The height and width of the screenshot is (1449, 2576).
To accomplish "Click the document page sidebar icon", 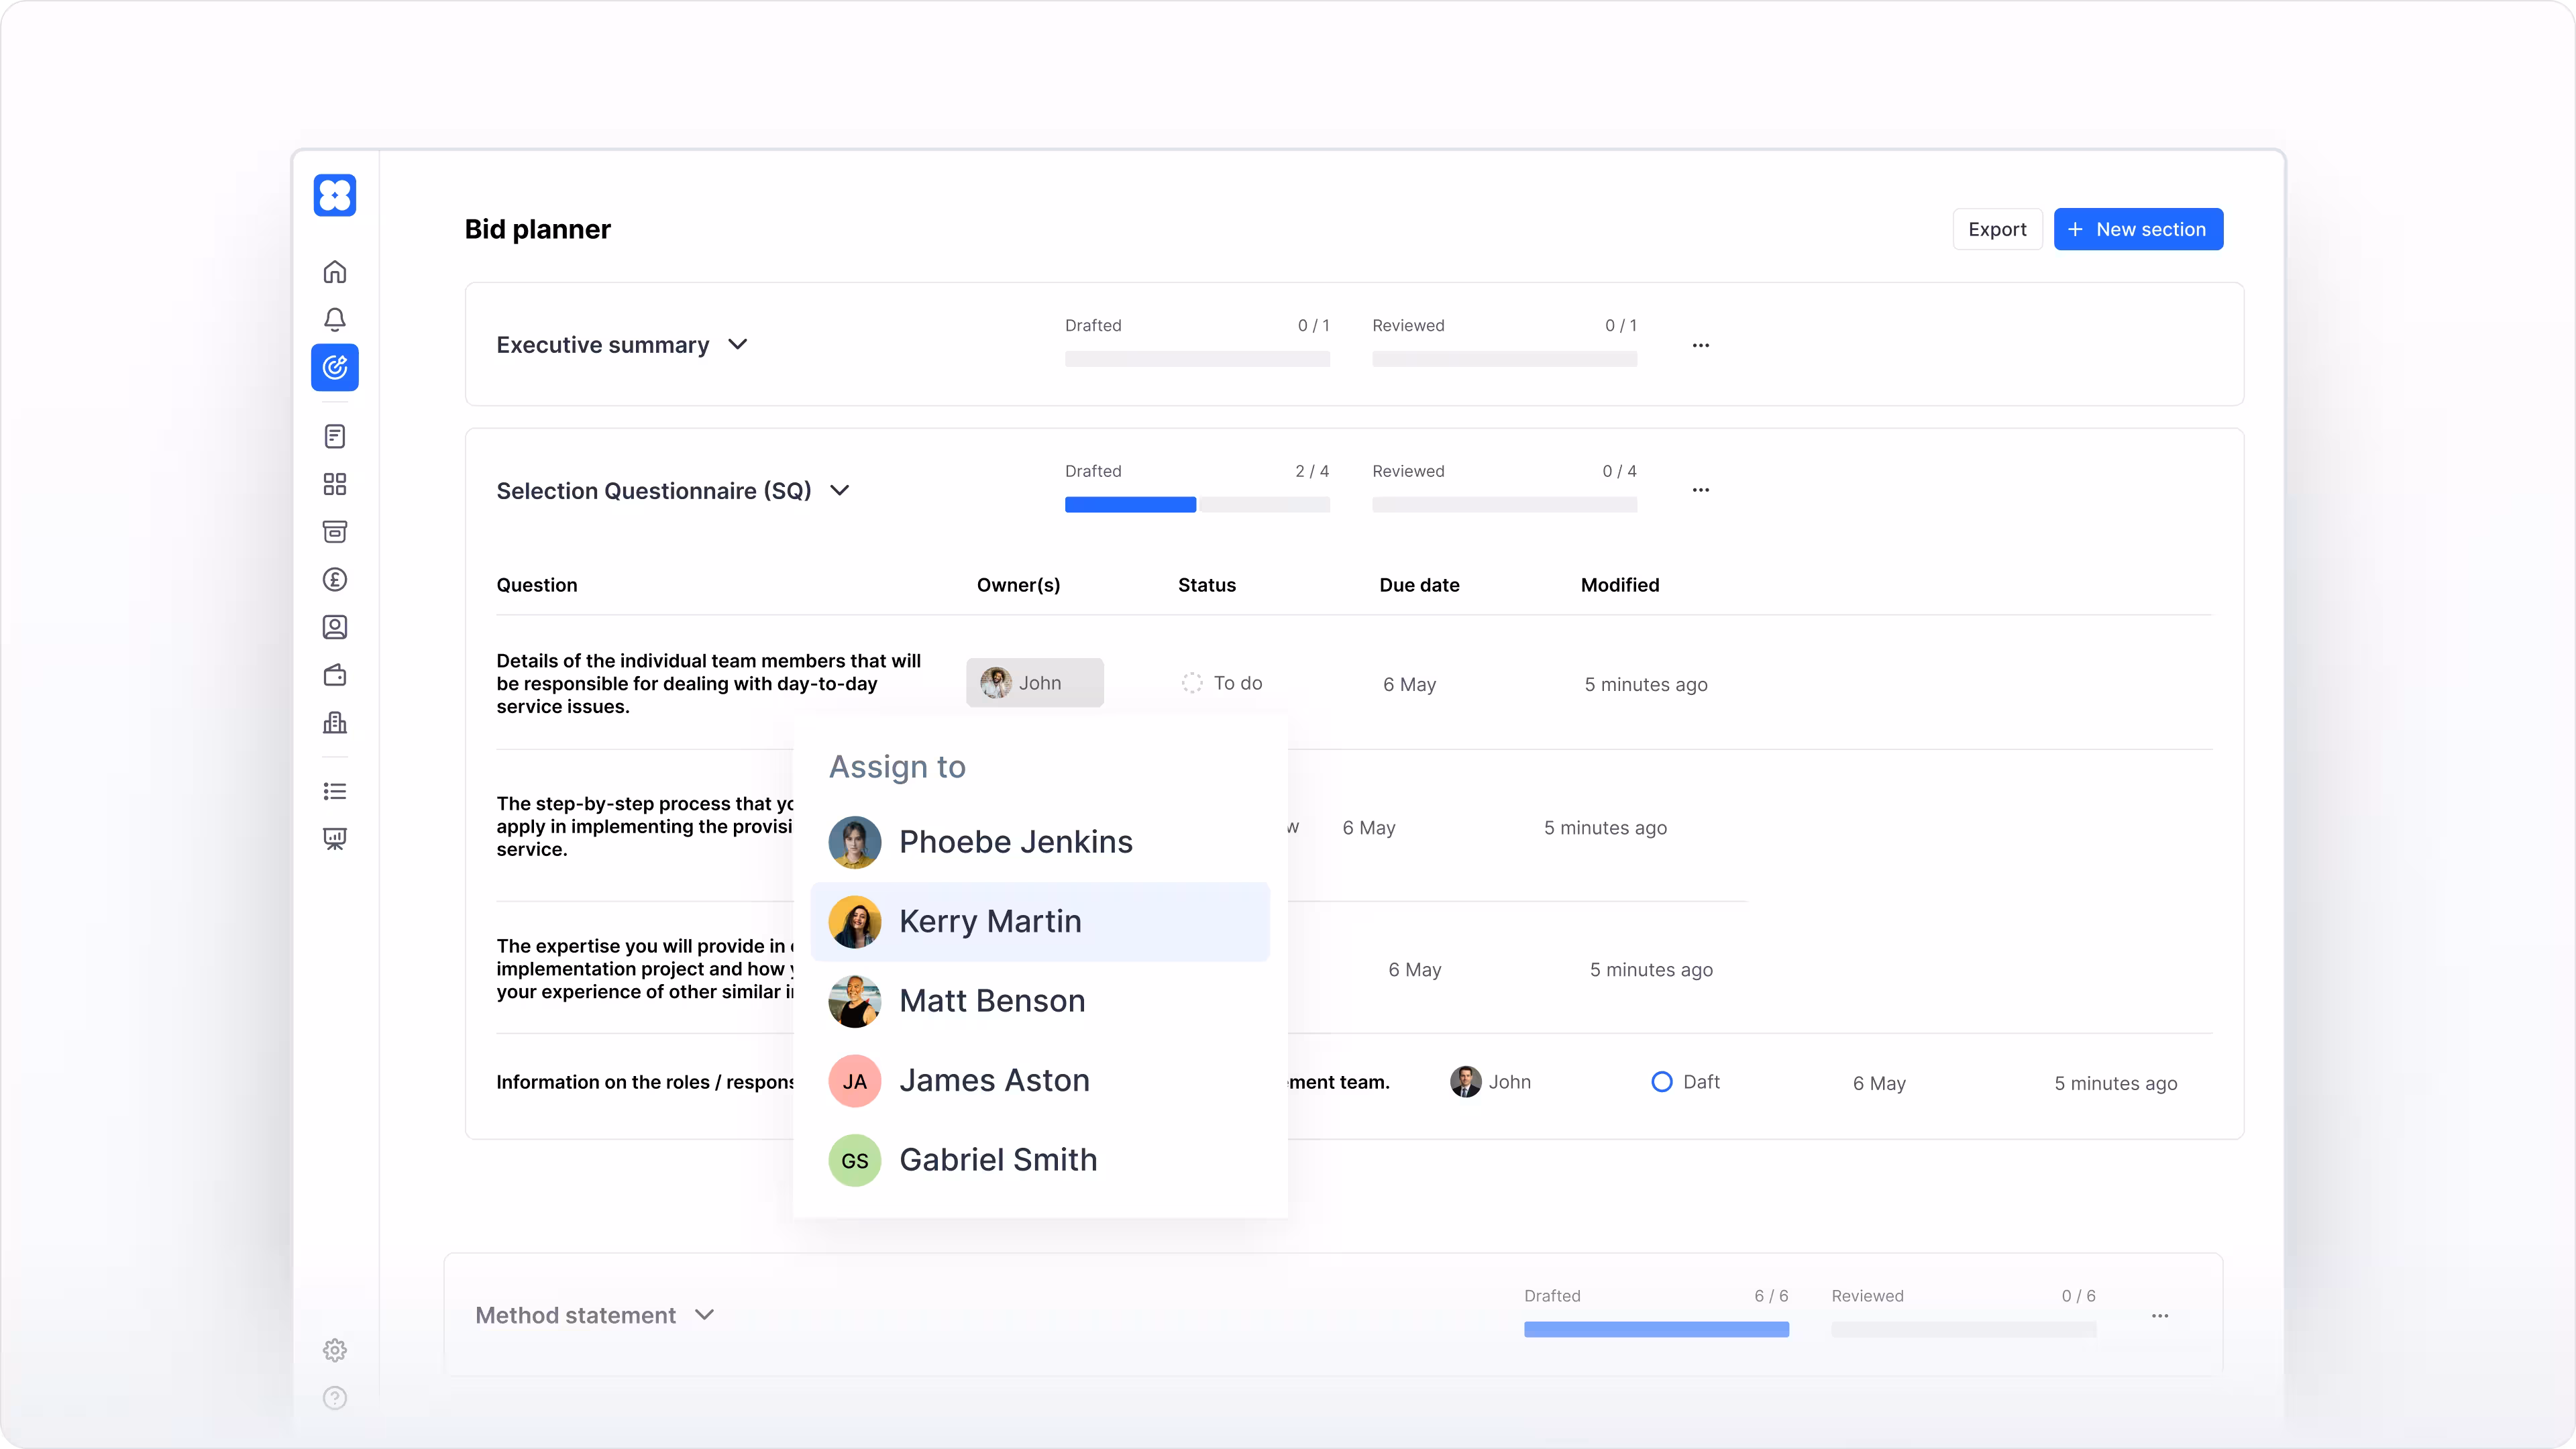I will pyautogui.click(x=335, y=436).
